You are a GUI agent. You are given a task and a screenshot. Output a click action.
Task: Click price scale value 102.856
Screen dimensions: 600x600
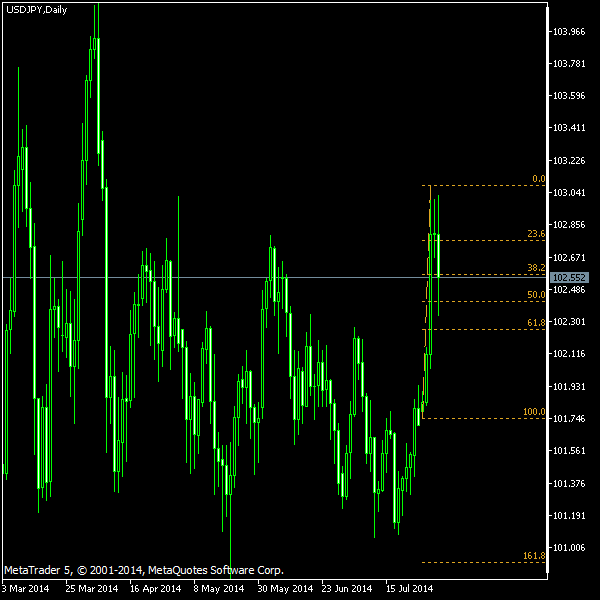pyautogui.click(x=569, y=225)
